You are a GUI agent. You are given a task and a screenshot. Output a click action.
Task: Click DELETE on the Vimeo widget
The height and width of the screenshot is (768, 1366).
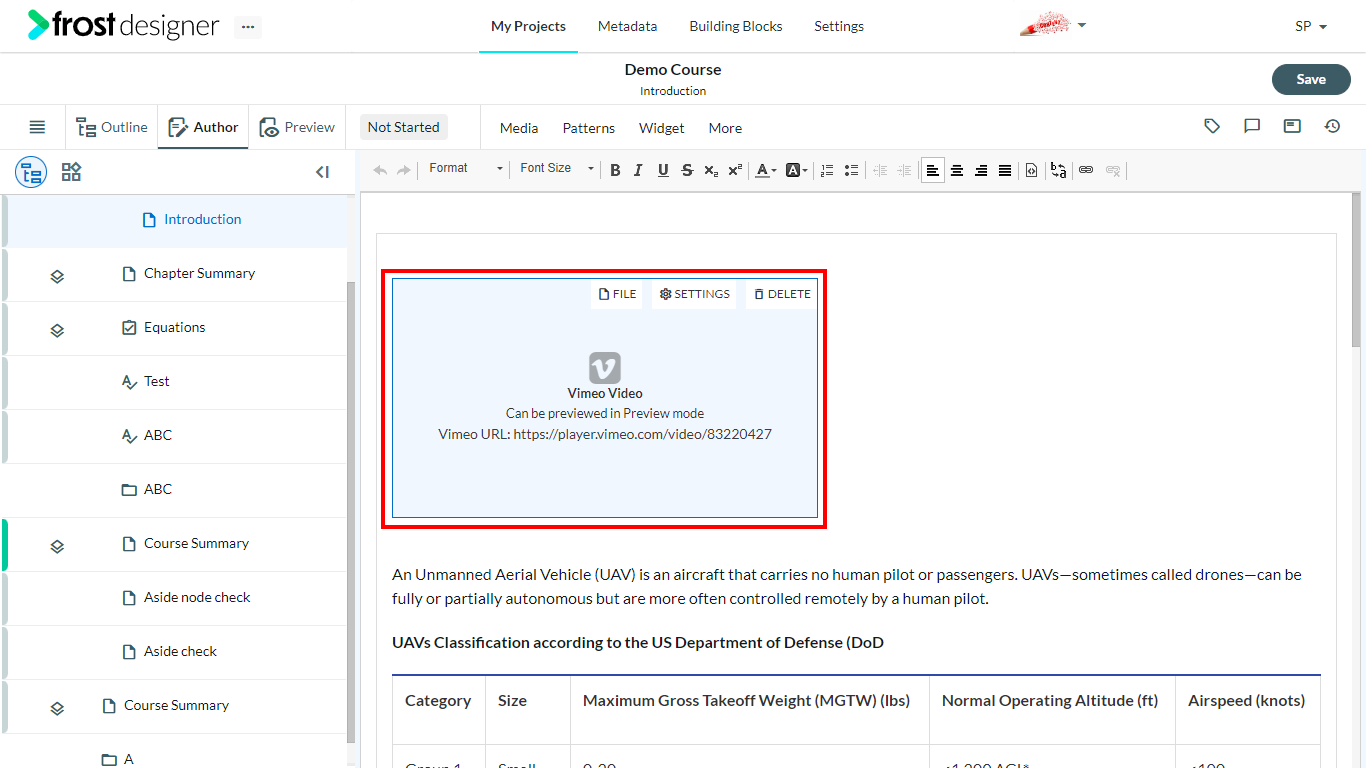tap(782, 294)
